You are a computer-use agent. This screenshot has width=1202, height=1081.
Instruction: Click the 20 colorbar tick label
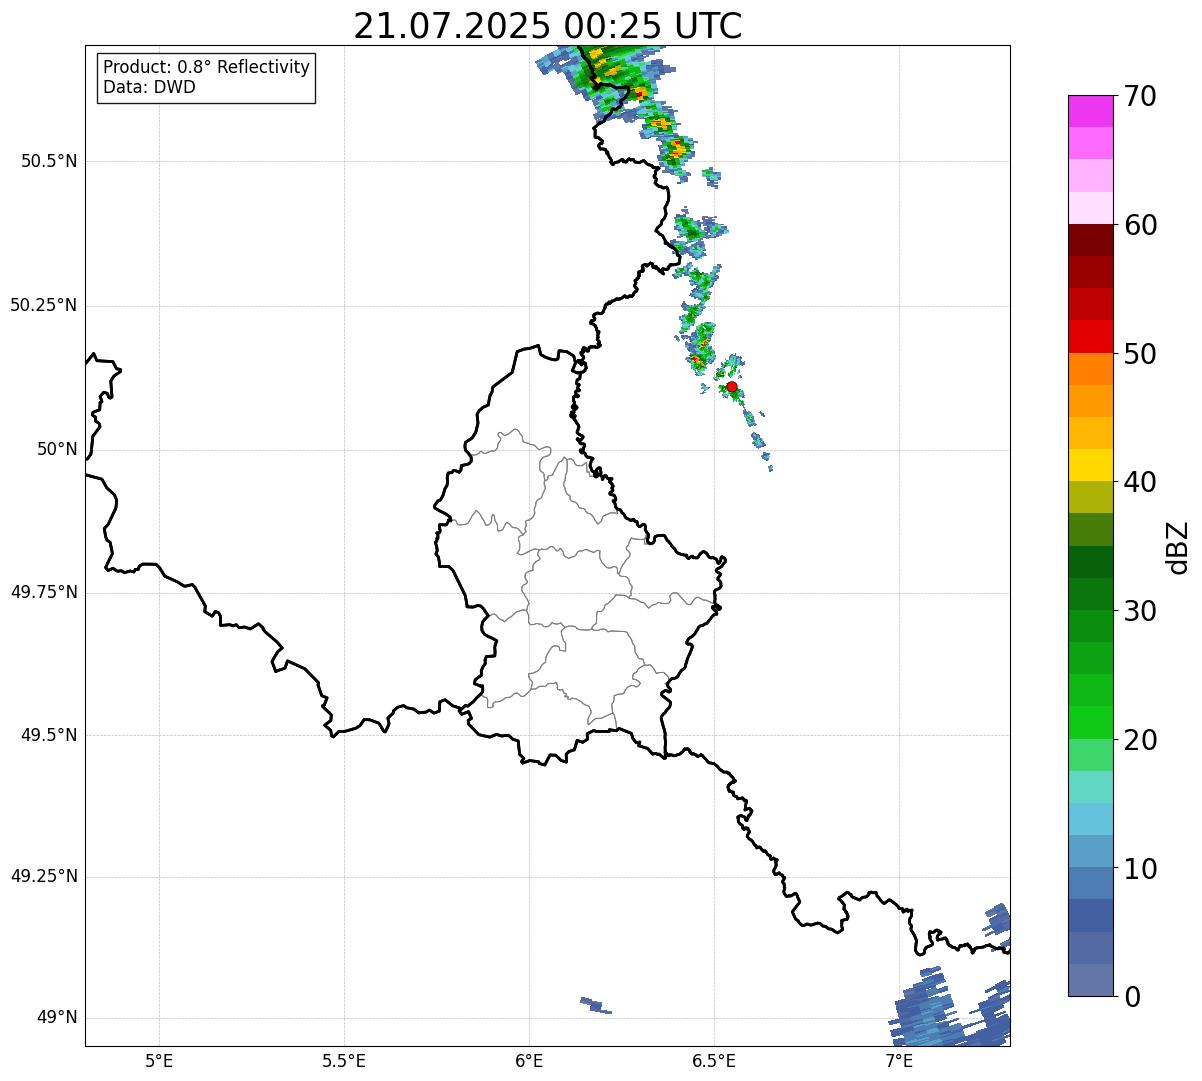coord(1140,740)
